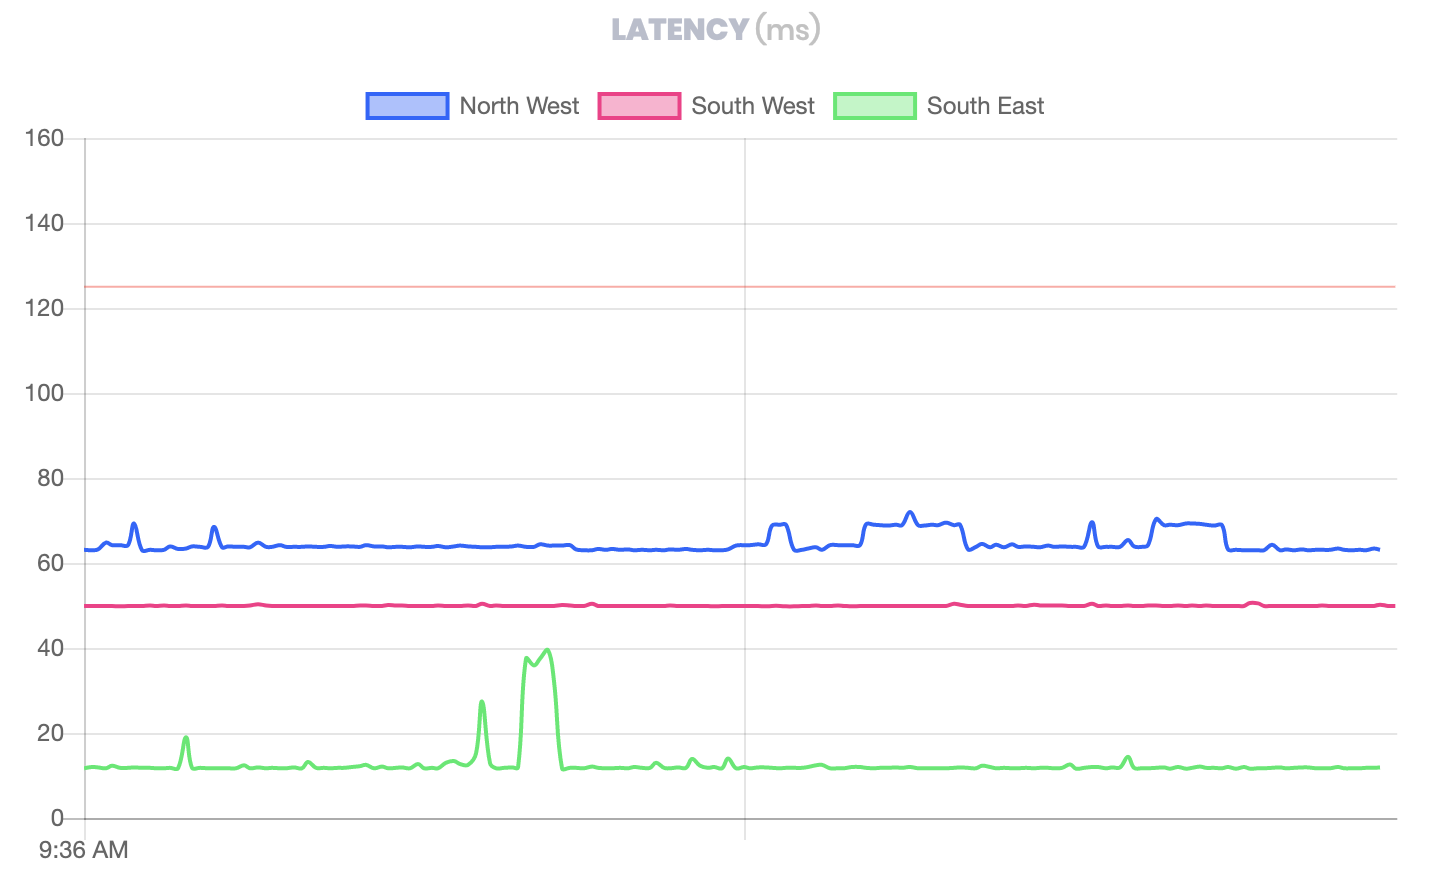Click the pink South West legend swatch
1438x876 pixels.
click(639, 106)
